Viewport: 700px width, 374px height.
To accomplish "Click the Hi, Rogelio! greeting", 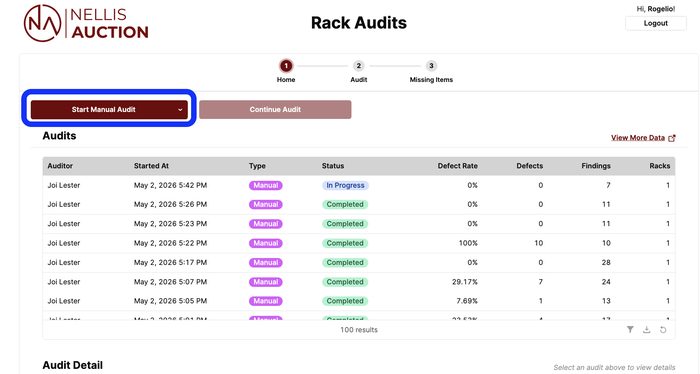I will (655, 9).
